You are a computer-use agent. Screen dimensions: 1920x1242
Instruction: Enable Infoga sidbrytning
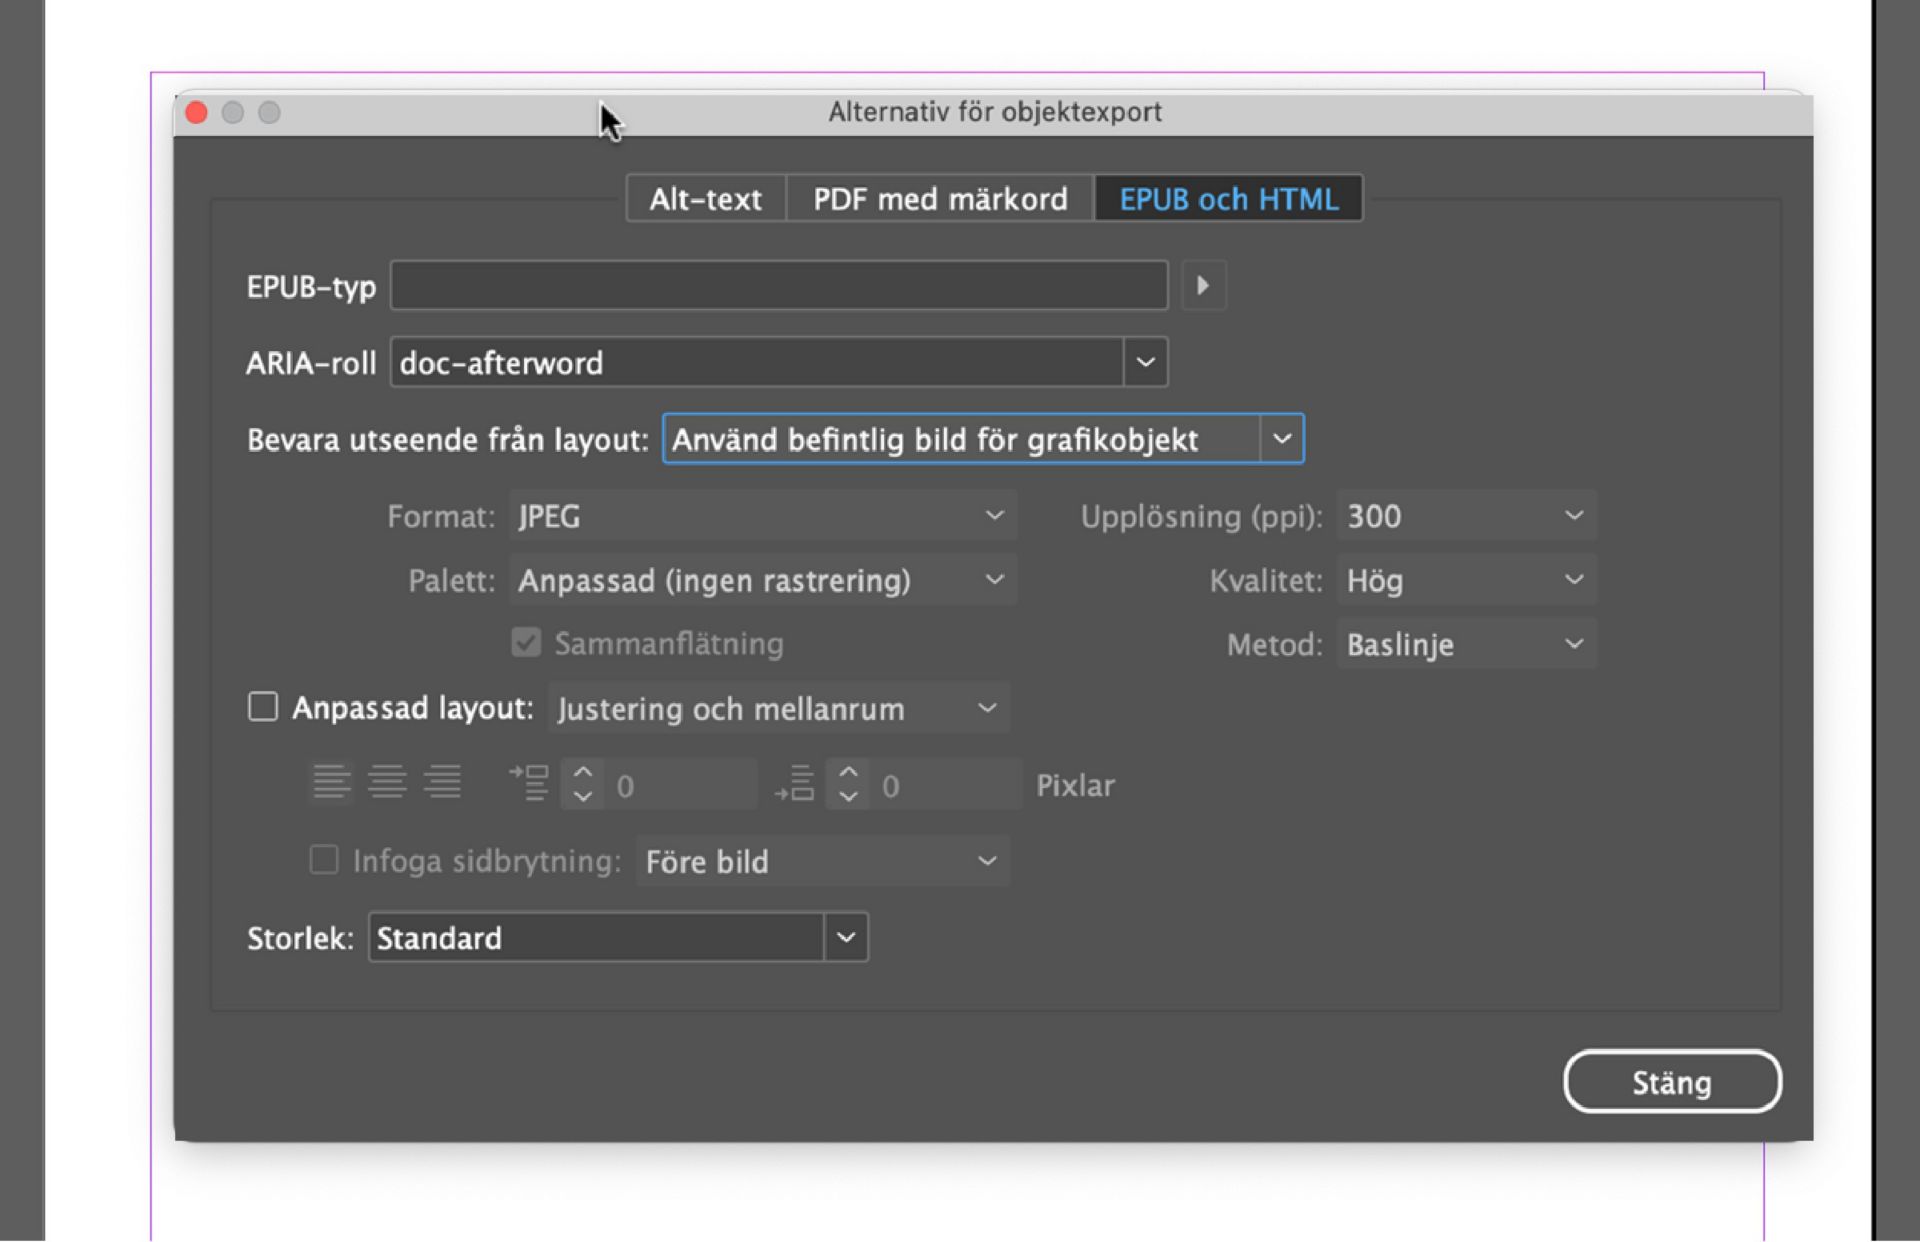(x=323, y=861)
